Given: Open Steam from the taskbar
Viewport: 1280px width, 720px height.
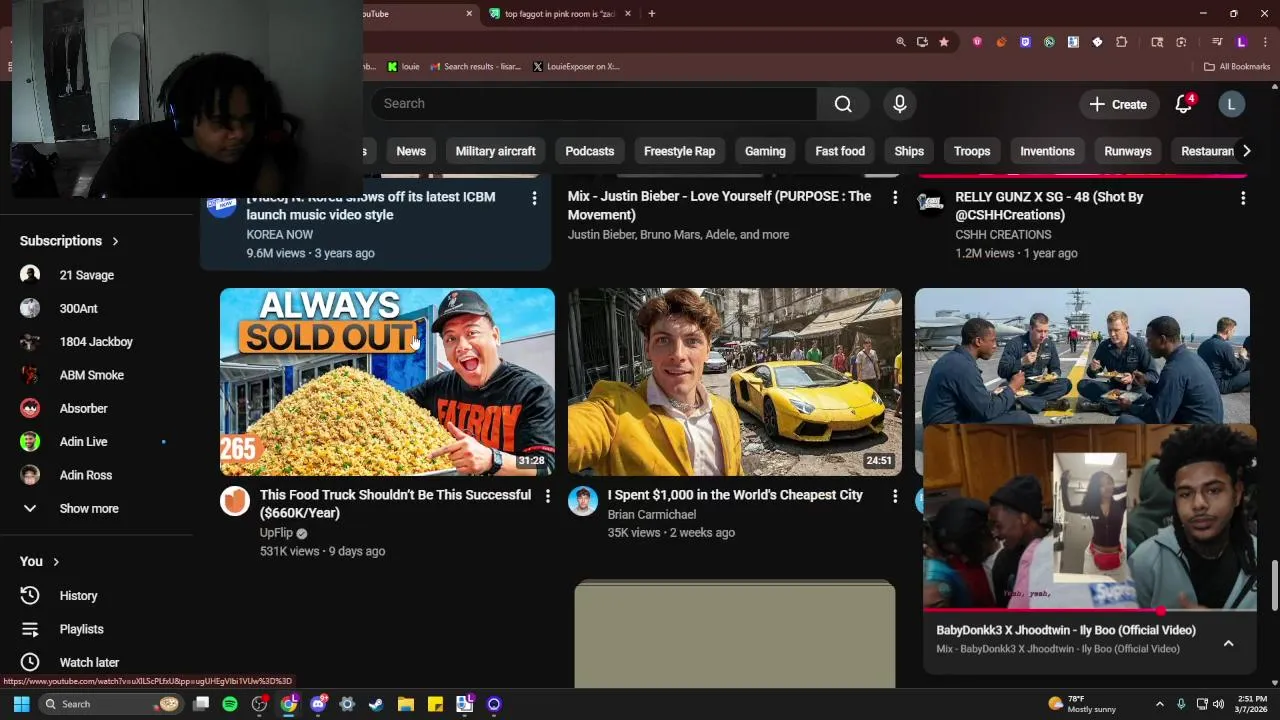Looking at the screenshot, I should [x=376, y=704].
